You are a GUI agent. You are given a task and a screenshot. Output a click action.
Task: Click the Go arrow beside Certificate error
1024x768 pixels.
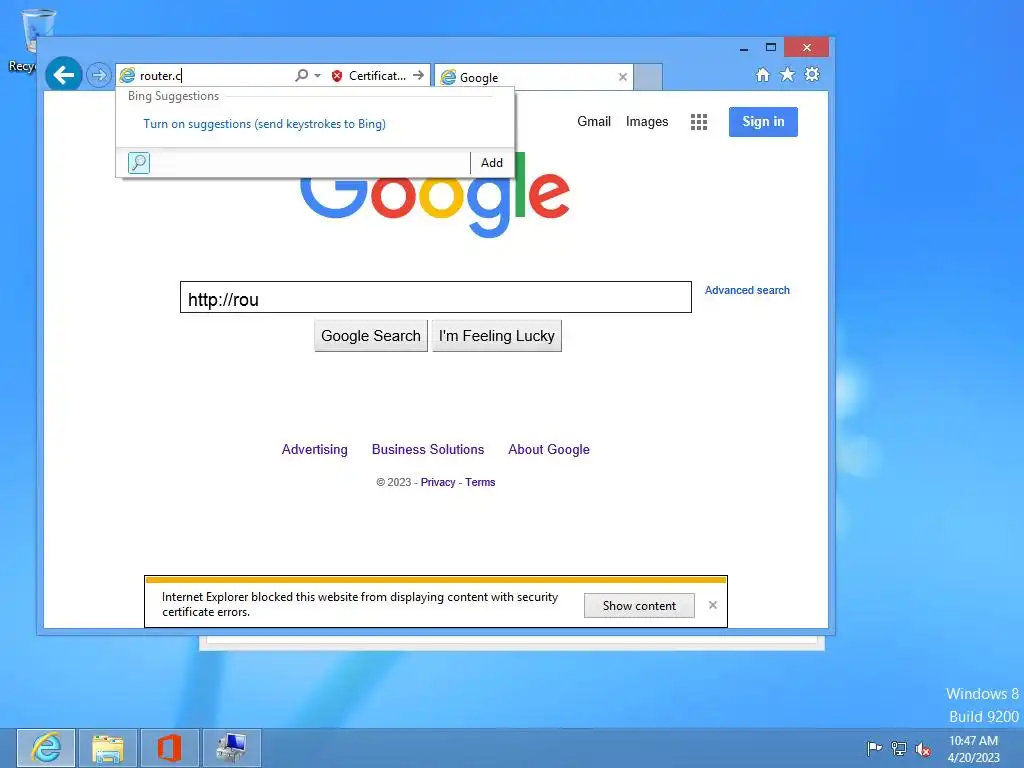419,75
